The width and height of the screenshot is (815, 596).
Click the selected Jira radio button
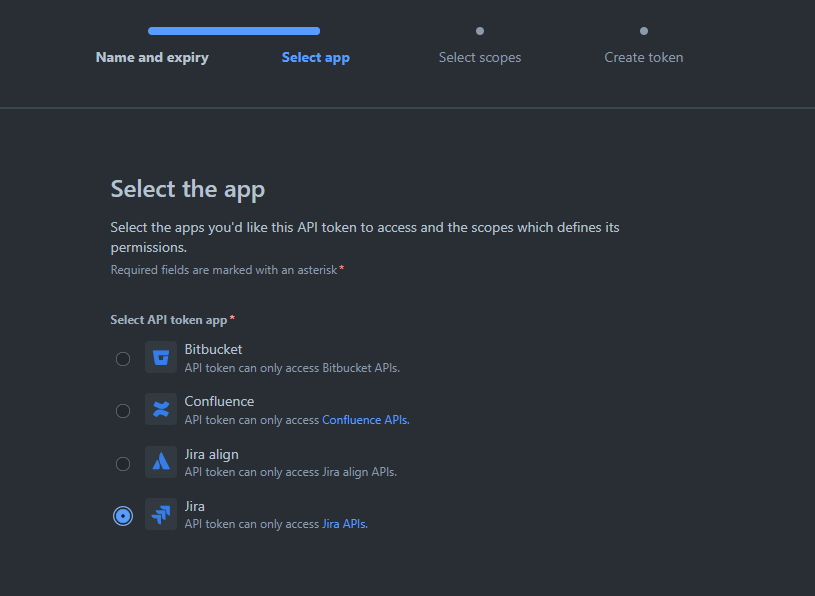pos(123,516)
